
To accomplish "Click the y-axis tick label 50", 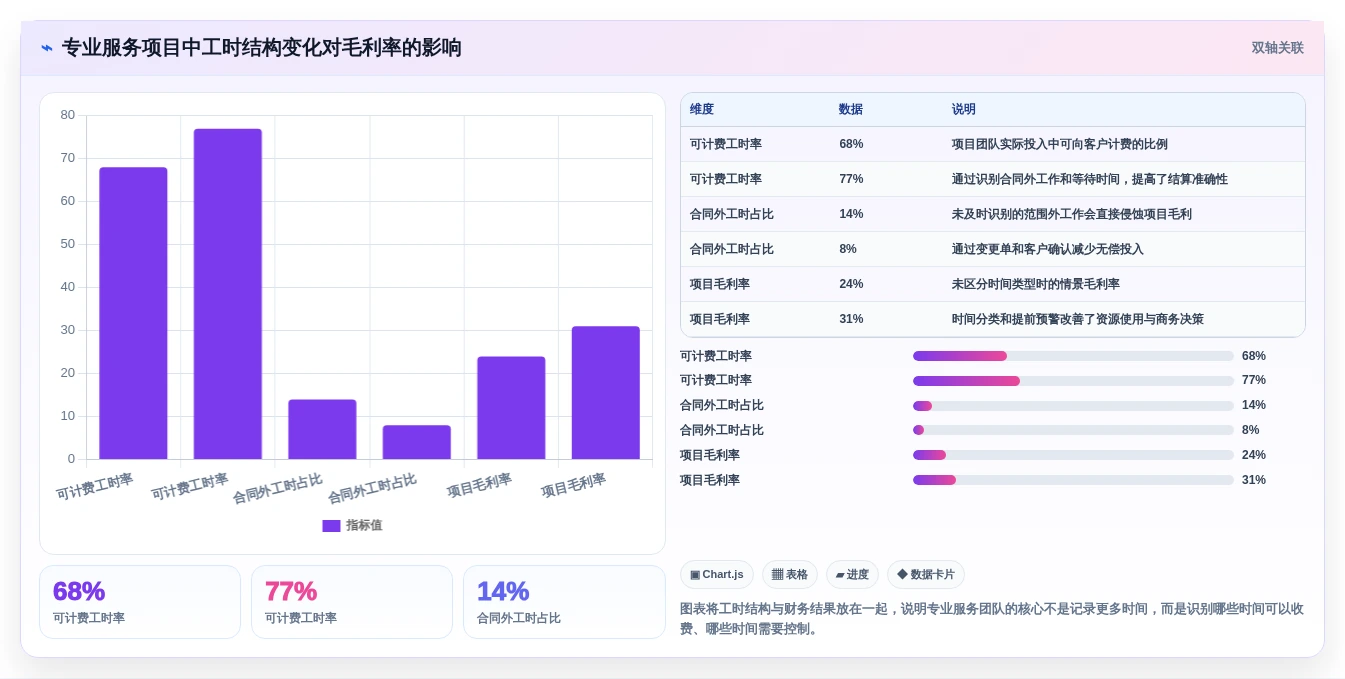I will [68, 244].
